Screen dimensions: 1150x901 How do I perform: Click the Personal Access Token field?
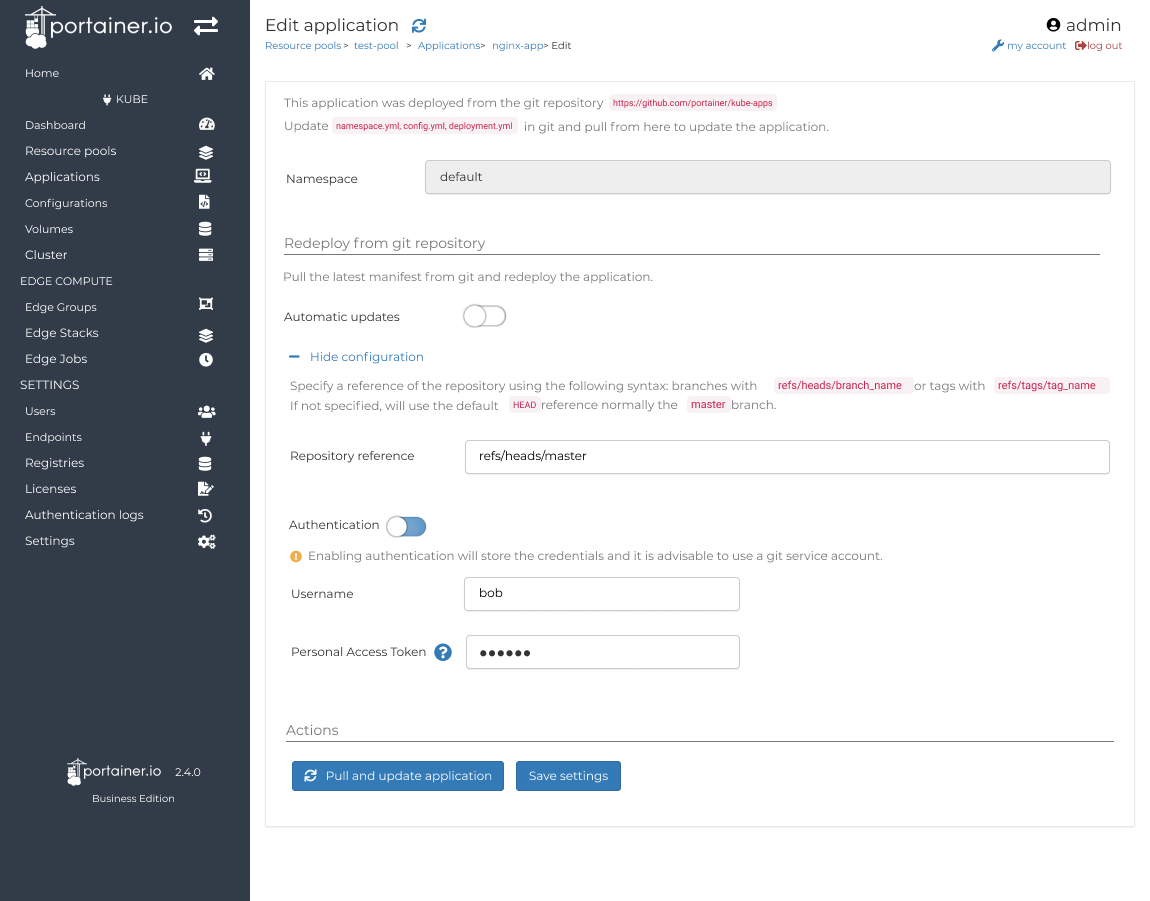(x=603, y=652)
